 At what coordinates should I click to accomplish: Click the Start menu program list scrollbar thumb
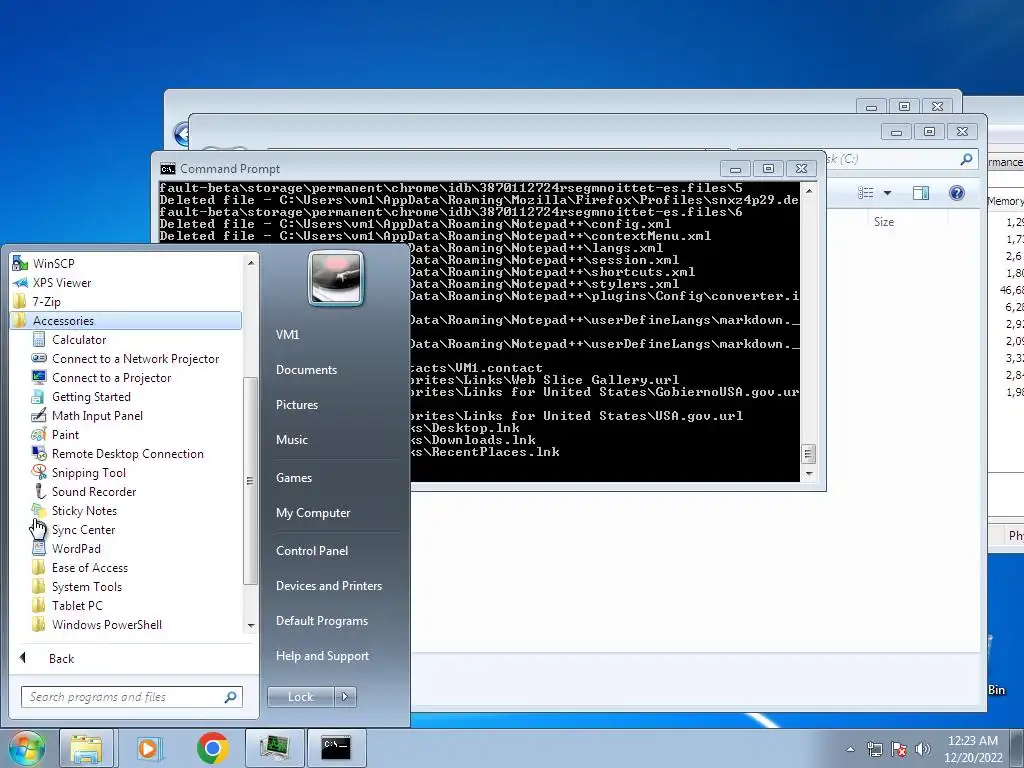(249, 481)
